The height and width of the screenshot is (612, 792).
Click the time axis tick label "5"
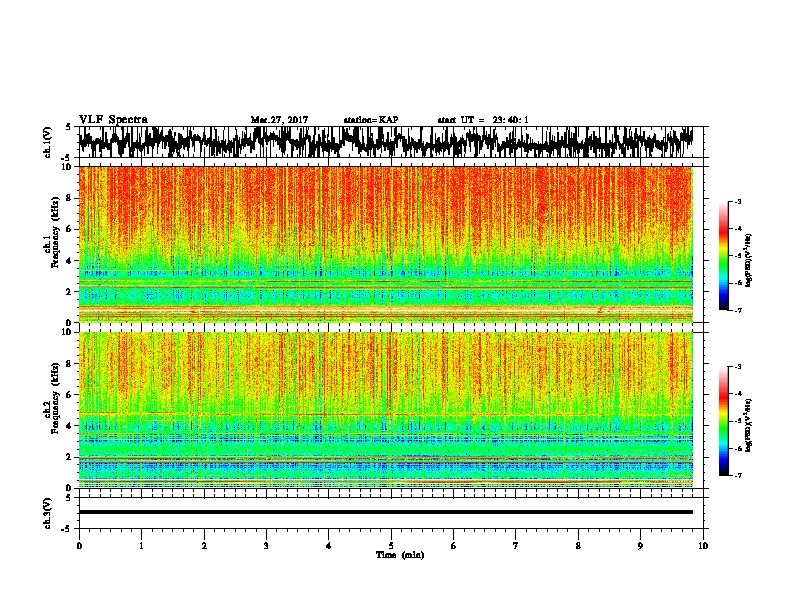coord(391,546)
